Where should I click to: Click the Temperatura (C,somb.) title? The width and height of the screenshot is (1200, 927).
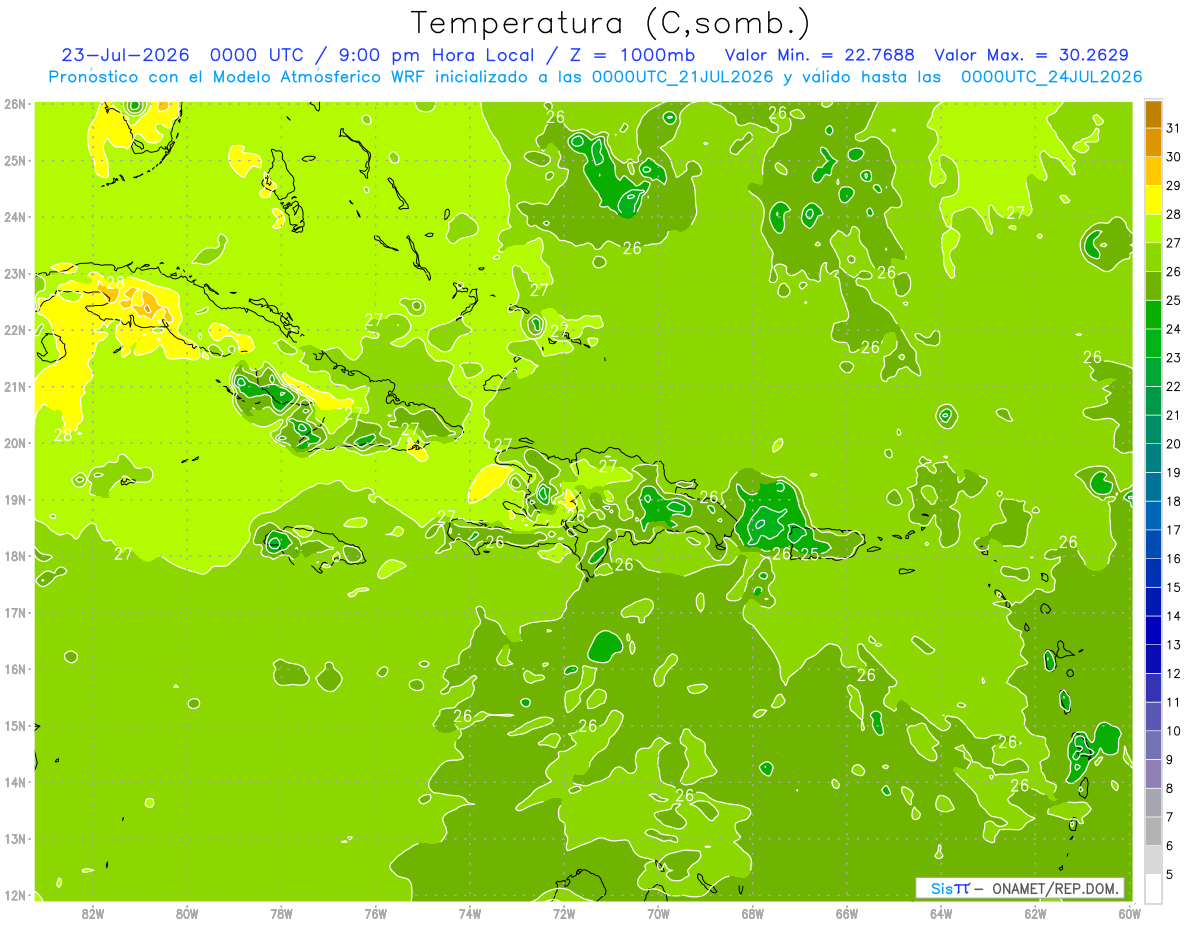(x=611, y=23)
